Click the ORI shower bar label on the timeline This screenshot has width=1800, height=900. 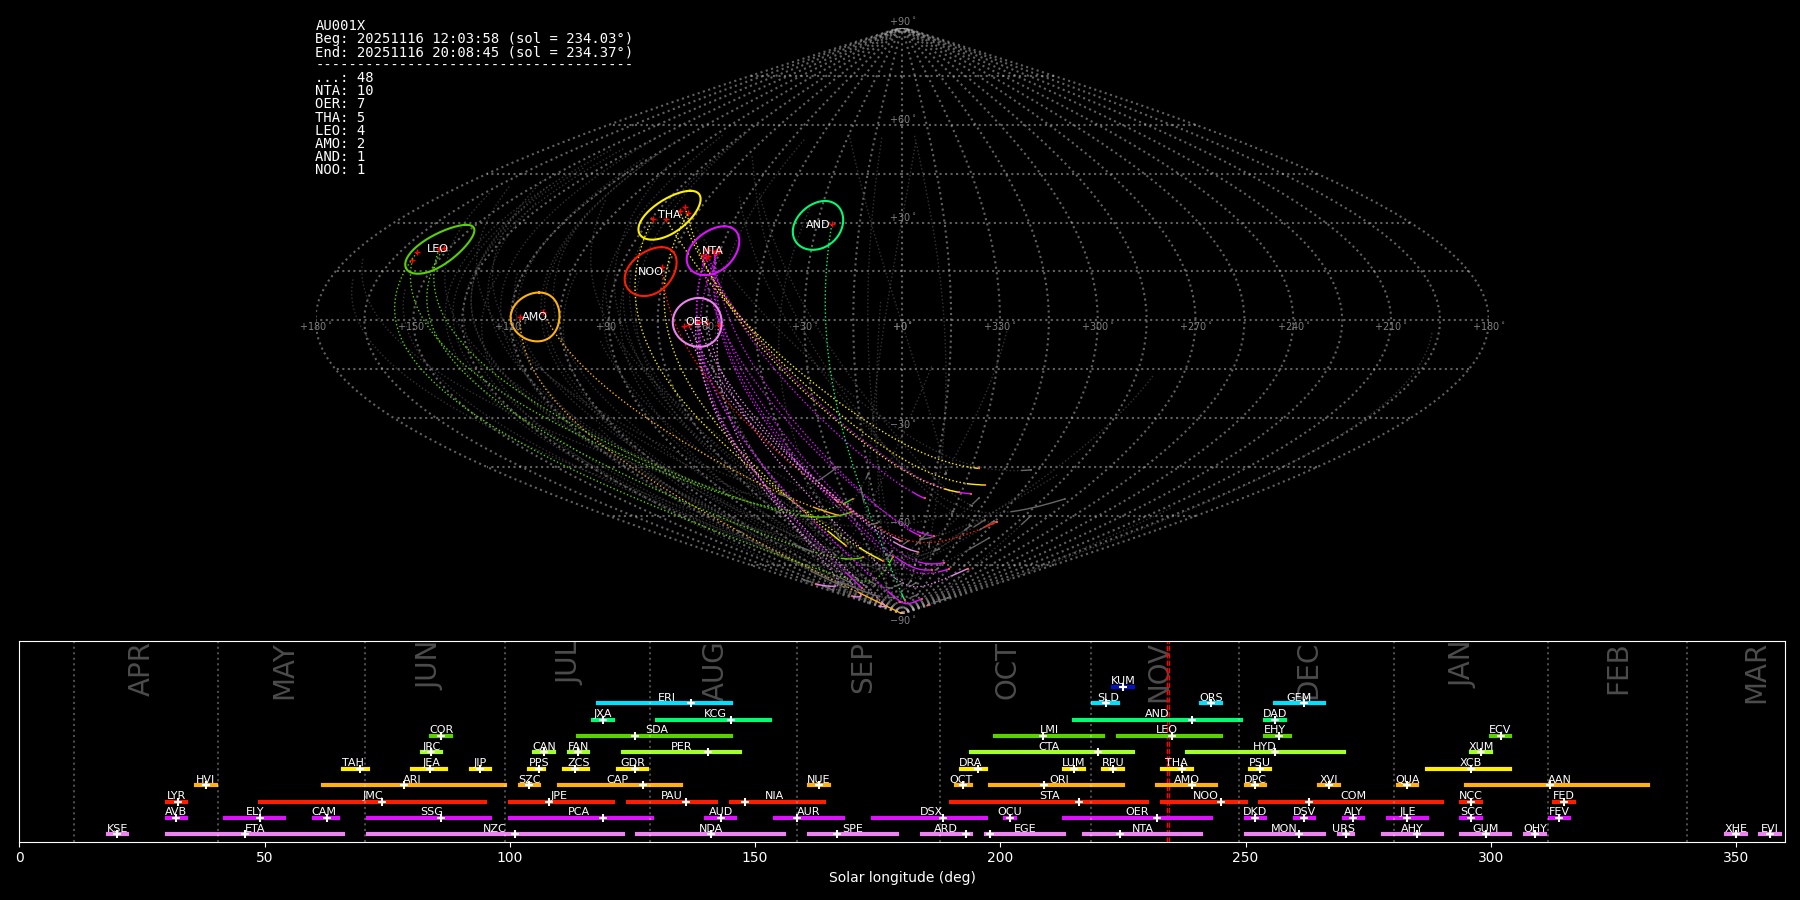click(1059, 780)
